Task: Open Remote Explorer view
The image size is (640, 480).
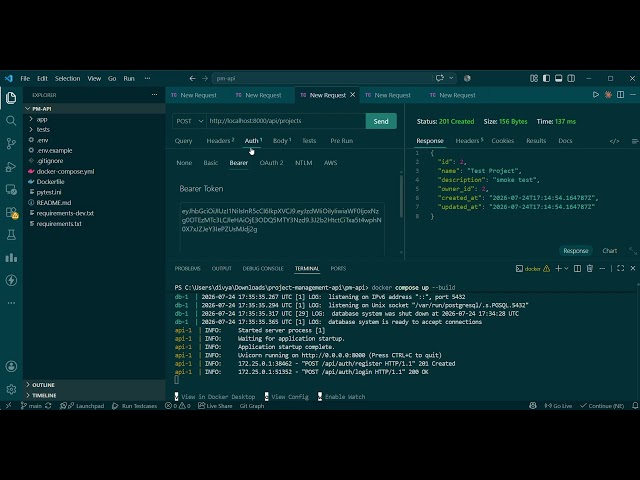Action: pyautogui.click(x=11, y=189)
